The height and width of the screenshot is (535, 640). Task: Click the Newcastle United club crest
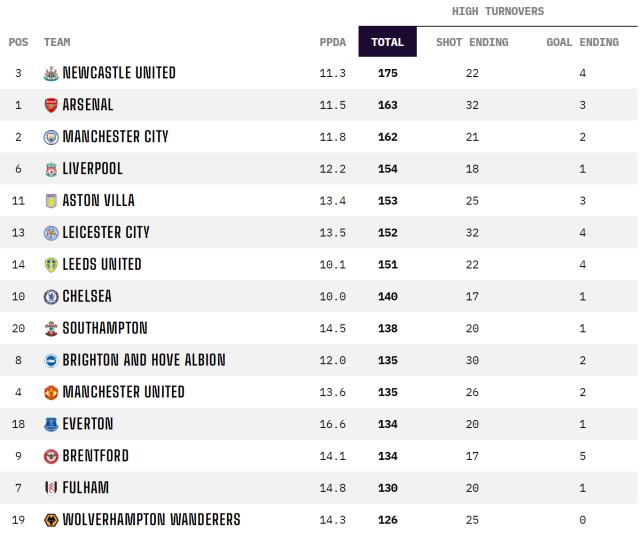click(51, 73)
